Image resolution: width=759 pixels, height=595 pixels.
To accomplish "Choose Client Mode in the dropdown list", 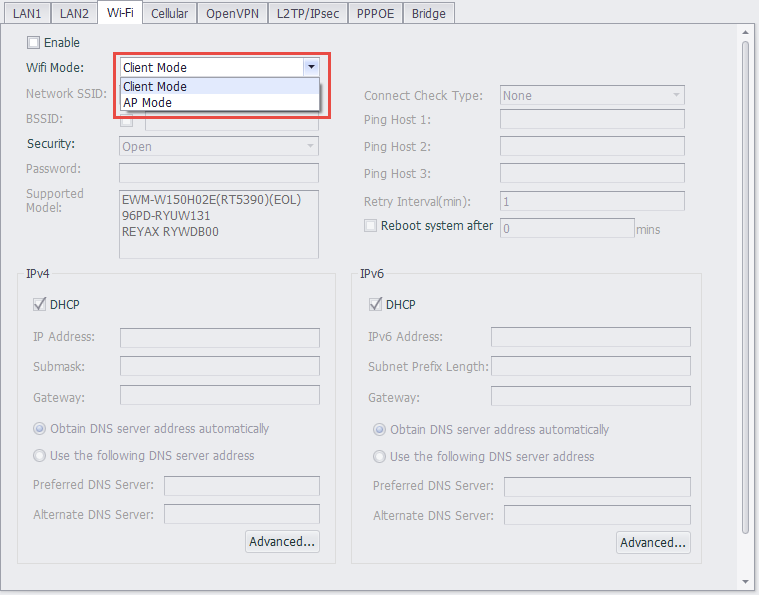I will tap(155, 86).
